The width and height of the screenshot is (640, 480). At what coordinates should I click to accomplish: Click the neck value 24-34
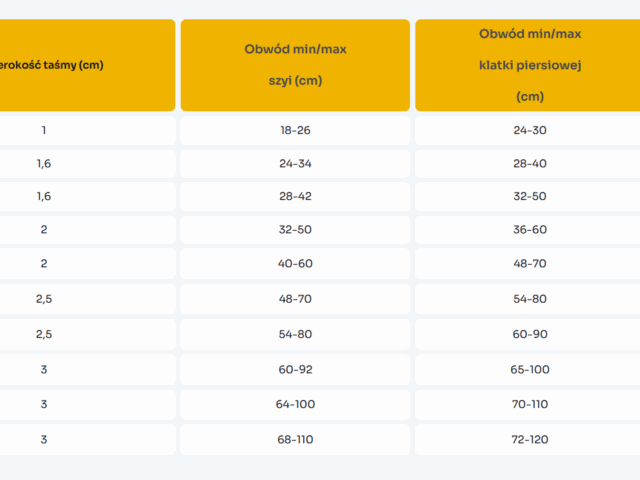click(x=295, y=163)
